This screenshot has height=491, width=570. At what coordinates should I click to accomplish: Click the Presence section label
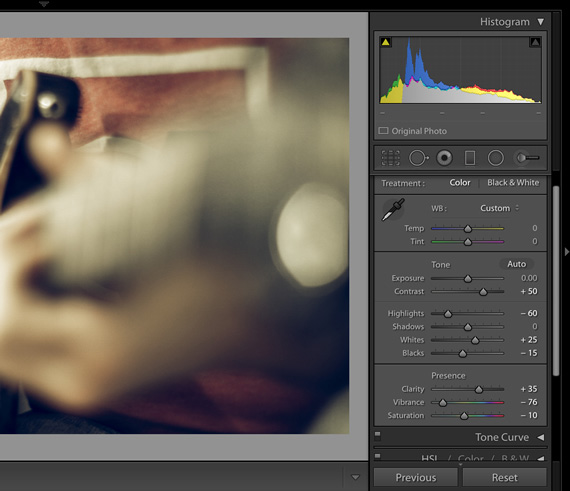click(x=448, y=375)
